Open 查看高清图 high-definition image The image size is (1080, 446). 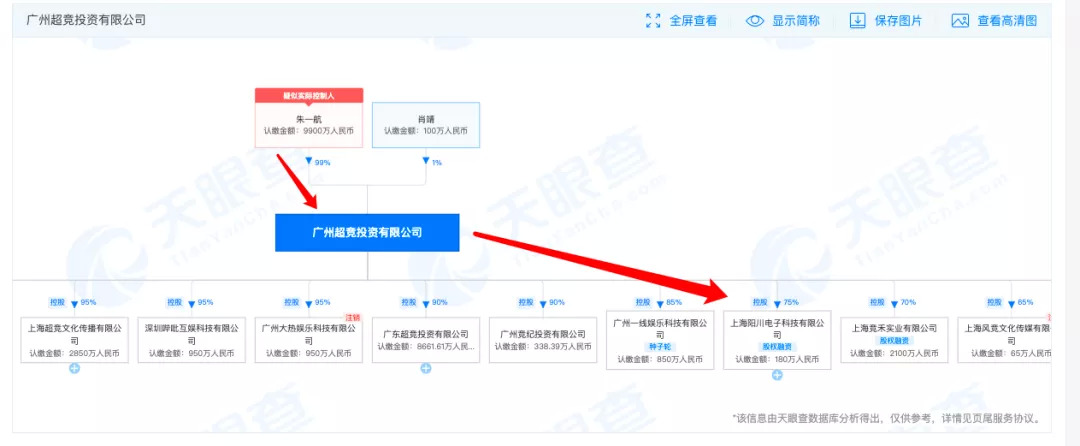[1007, 21]
